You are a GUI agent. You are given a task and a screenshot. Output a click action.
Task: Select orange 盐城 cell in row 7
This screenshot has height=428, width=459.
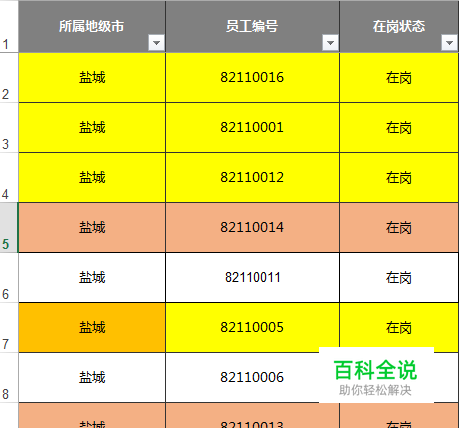92,328
